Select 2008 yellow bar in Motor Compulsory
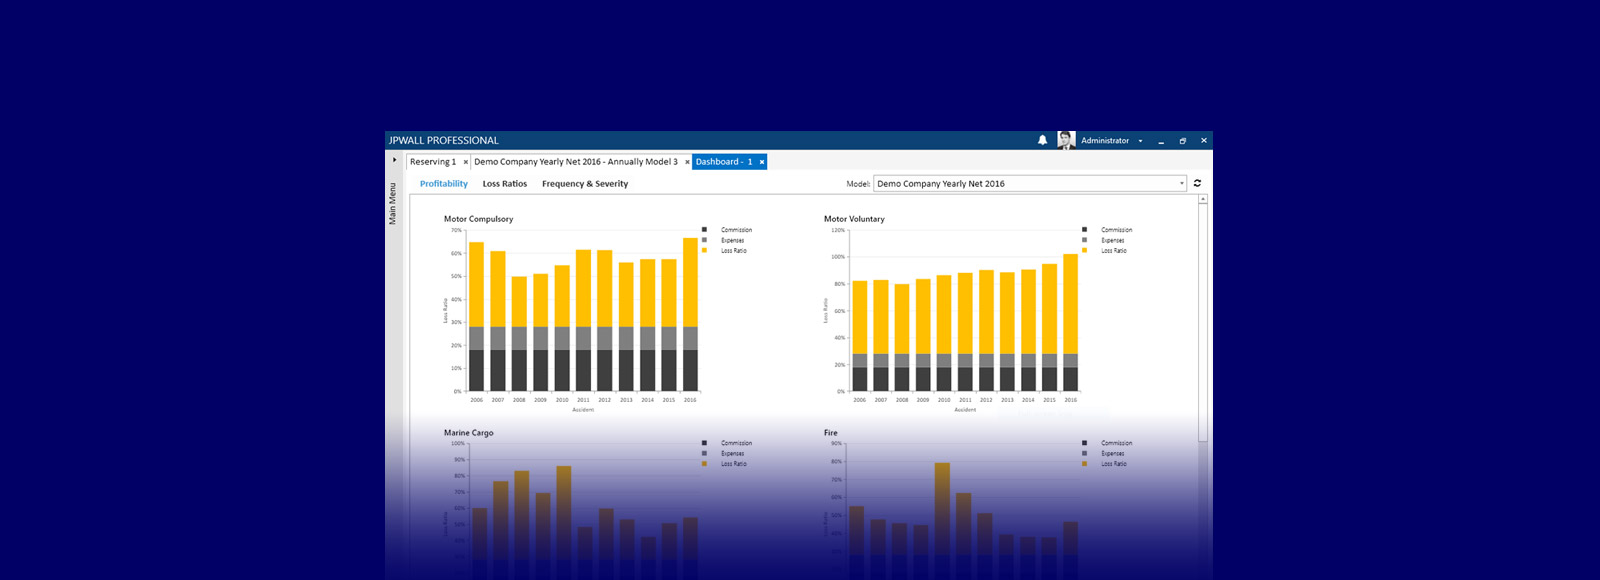The width and height of the screenshot is (1600, 580). (x=519, y=302)
